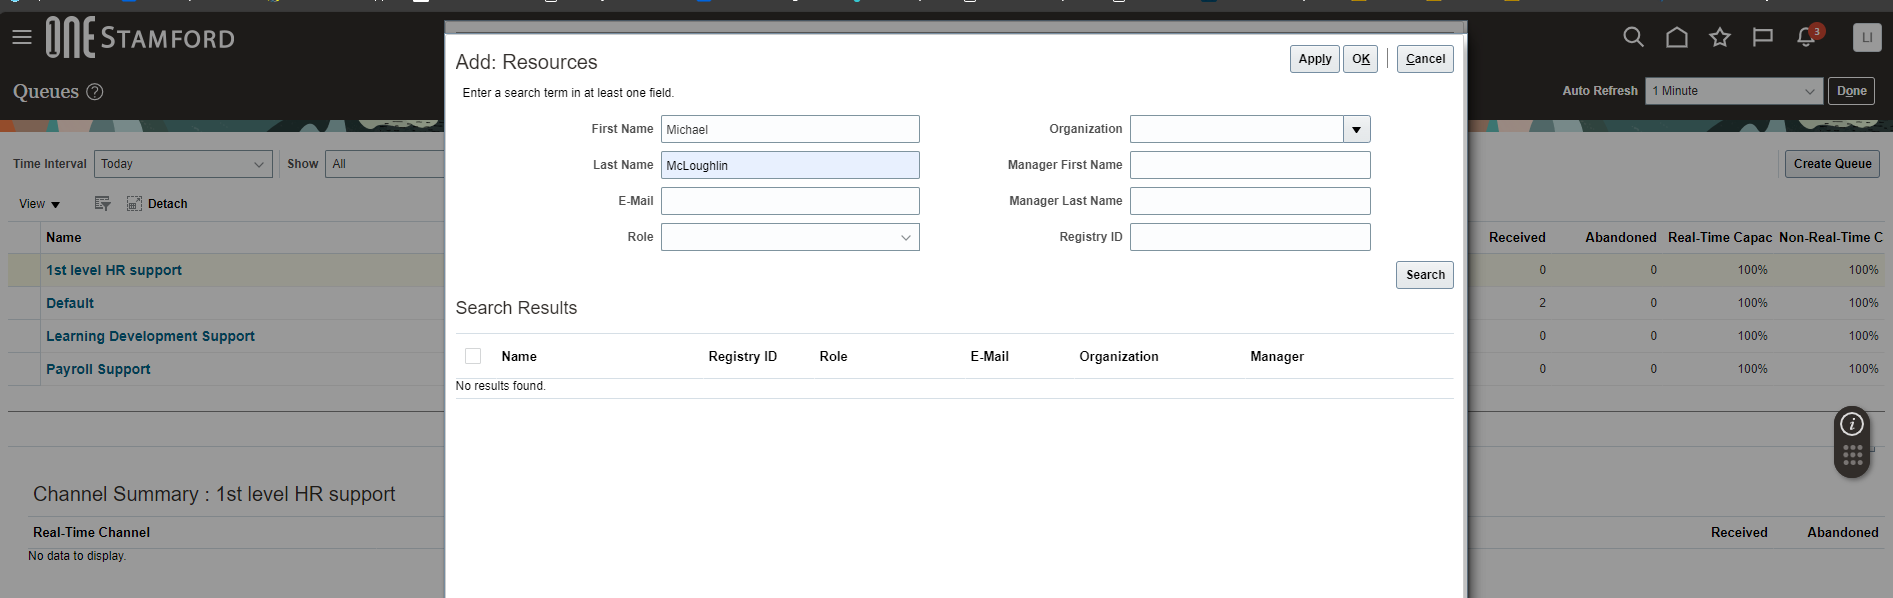The height and width of the screenshot is (598, 1893).
Task: Open notifications bell icon
Action: pyautogui.click(x=1807, y=38)
